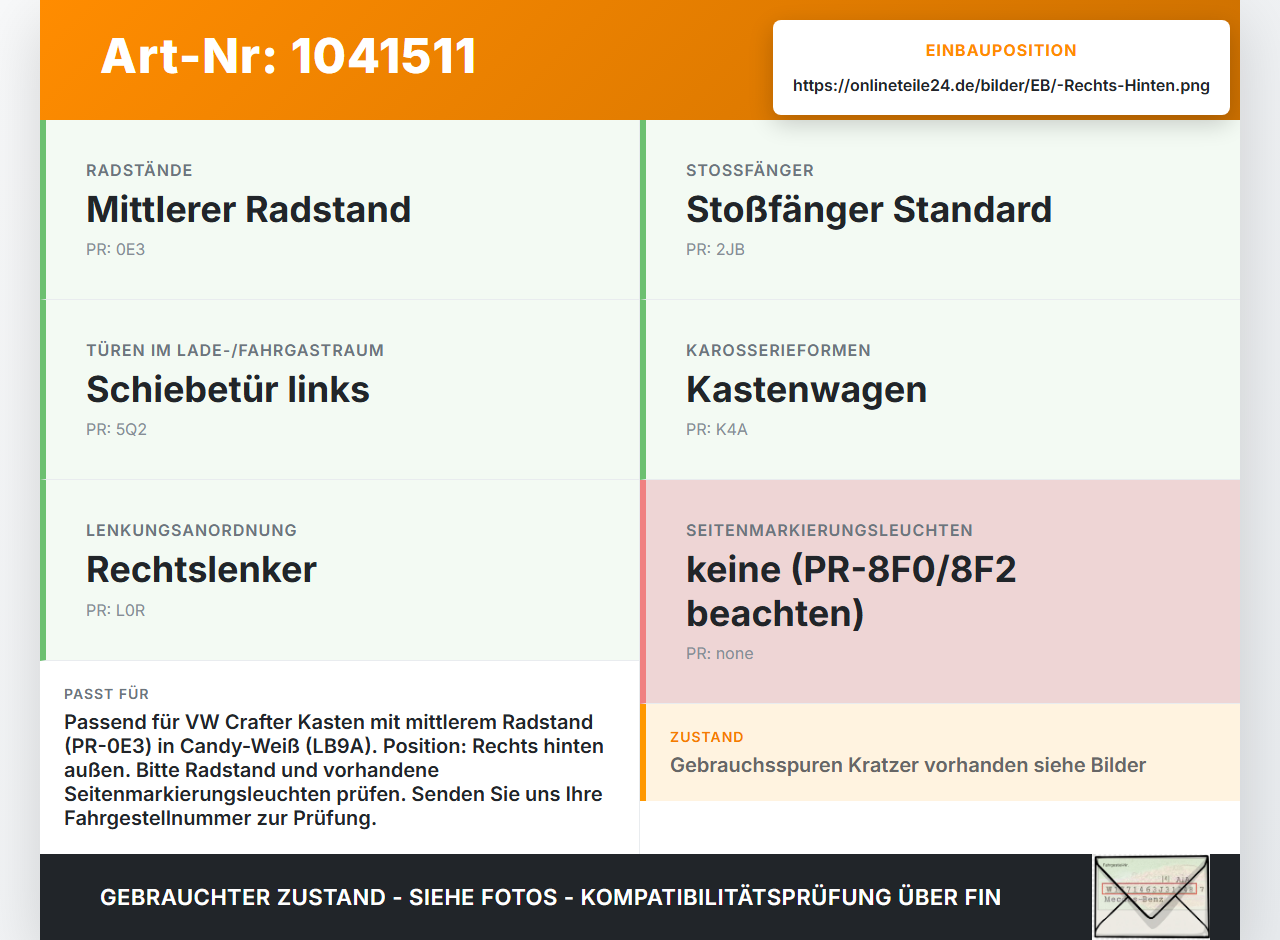Click the PR: 5Q2 code
The image size is (1280, 940).
pyautogui.click(x=116, y=429)
